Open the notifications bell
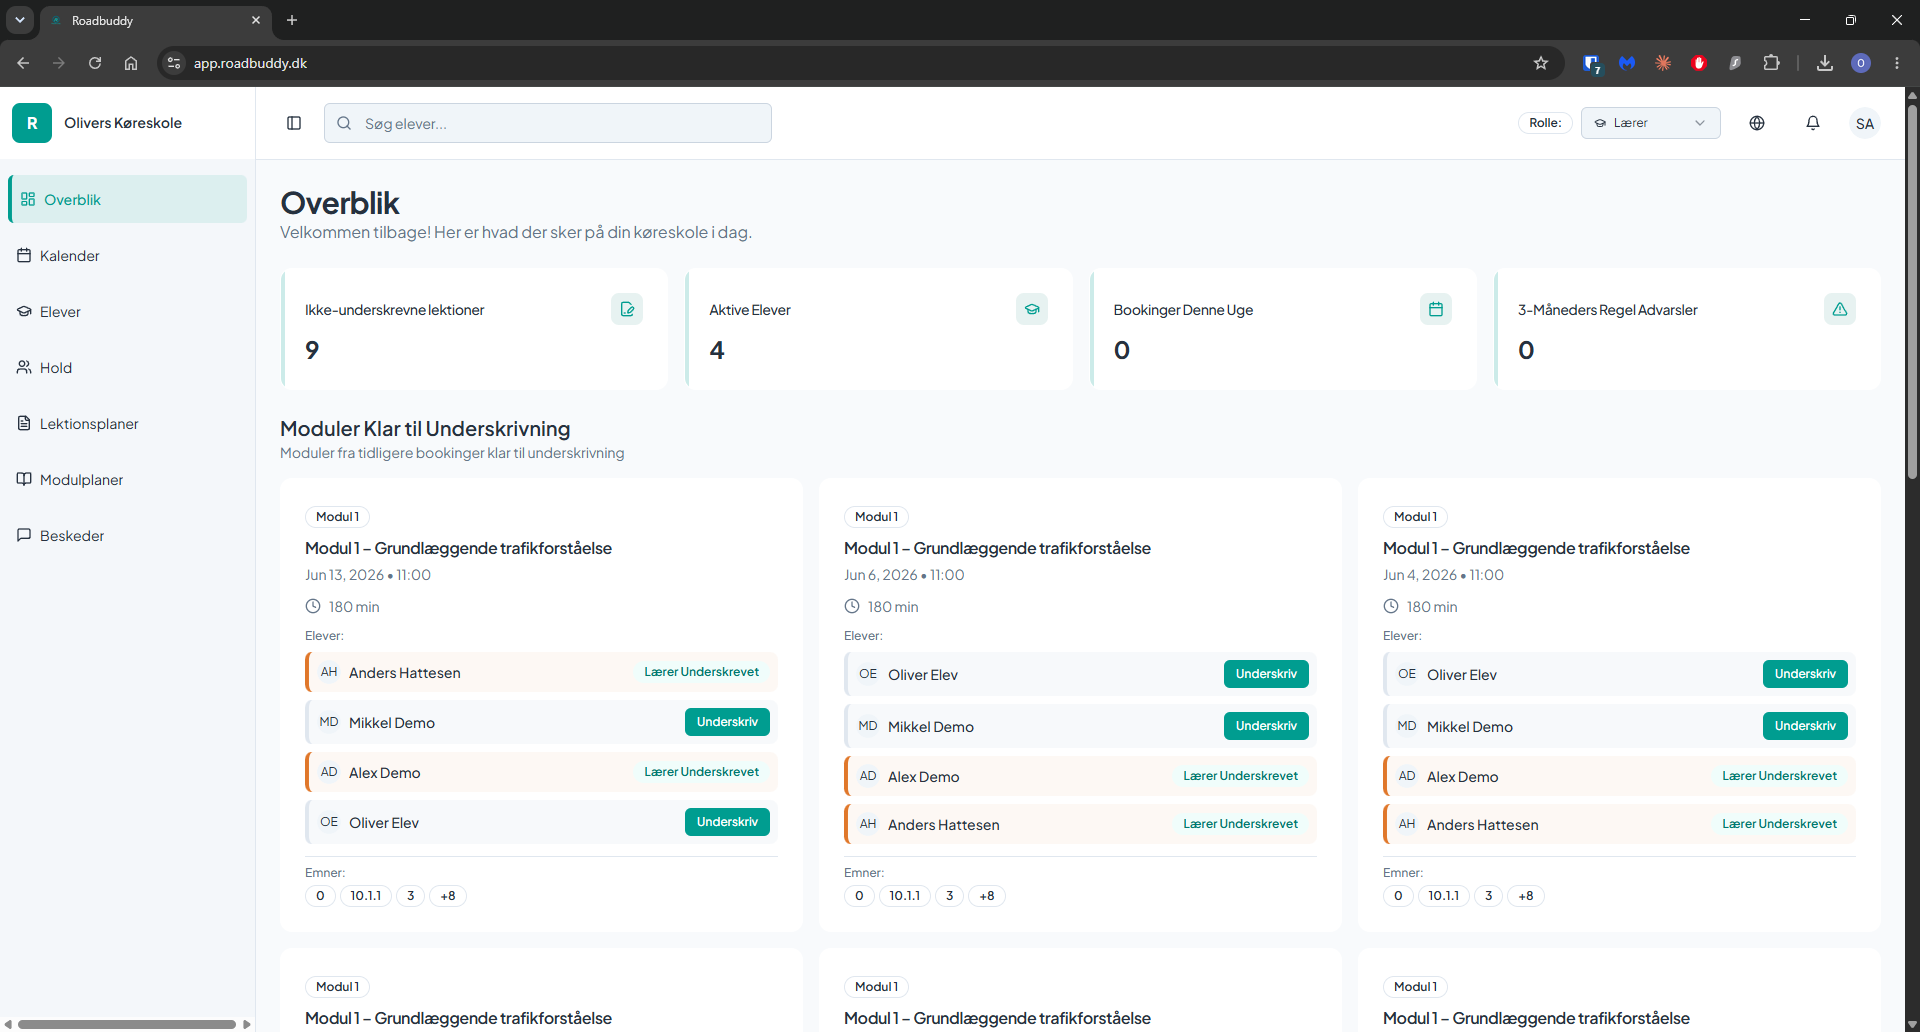This screenshot has width=1920, height=1032. [1813, 123]
